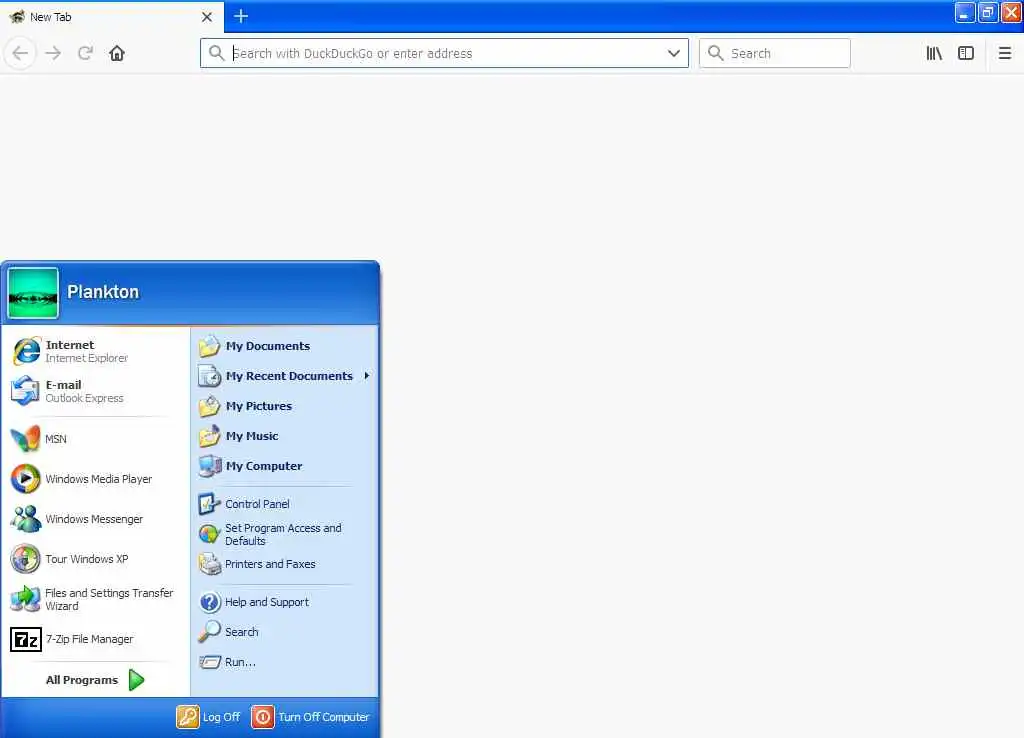Select the New Tab tab

coord(112,17)
